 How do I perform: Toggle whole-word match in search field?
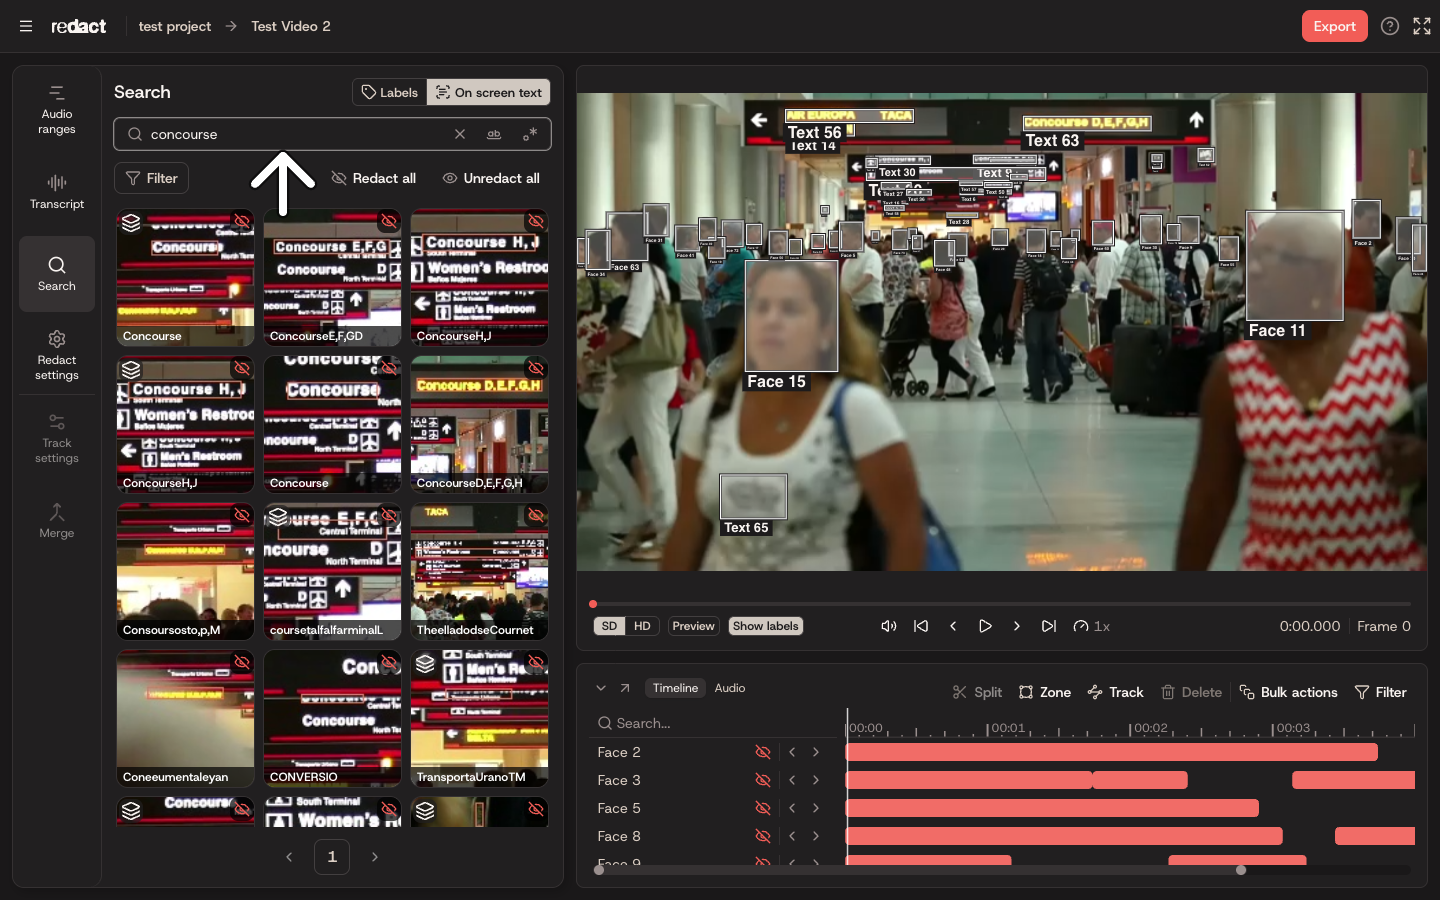[x=494, y=134]
